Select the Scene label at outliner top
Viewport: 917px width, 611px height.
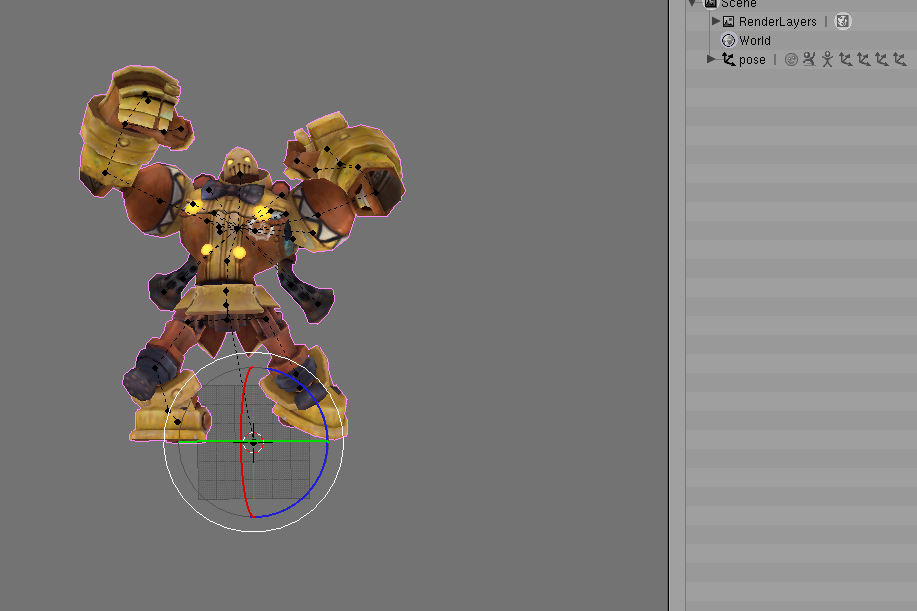(x=738, y=4)
